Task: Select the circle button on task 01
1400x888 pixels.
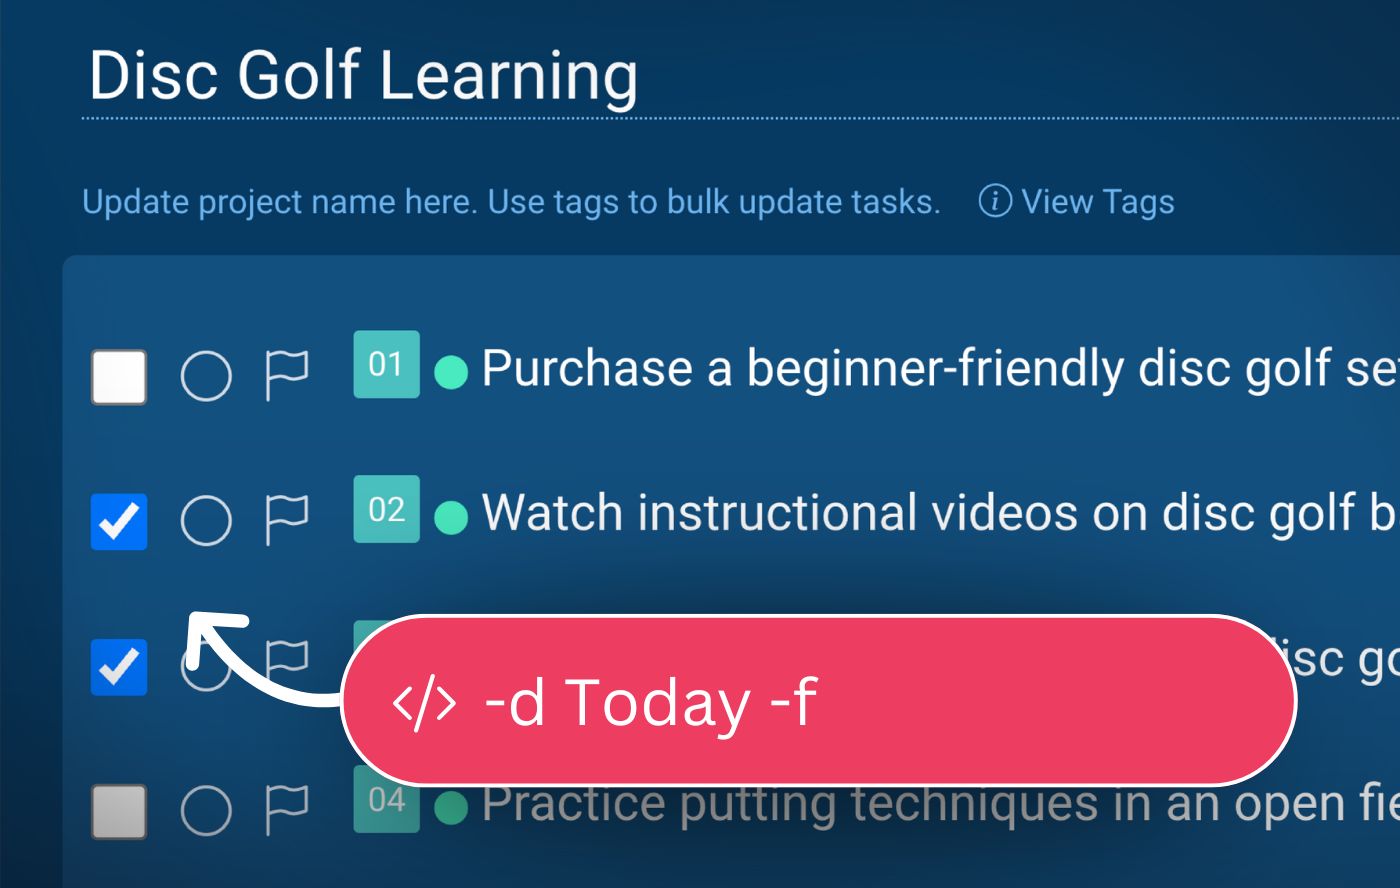Action: tap(206, 376)
